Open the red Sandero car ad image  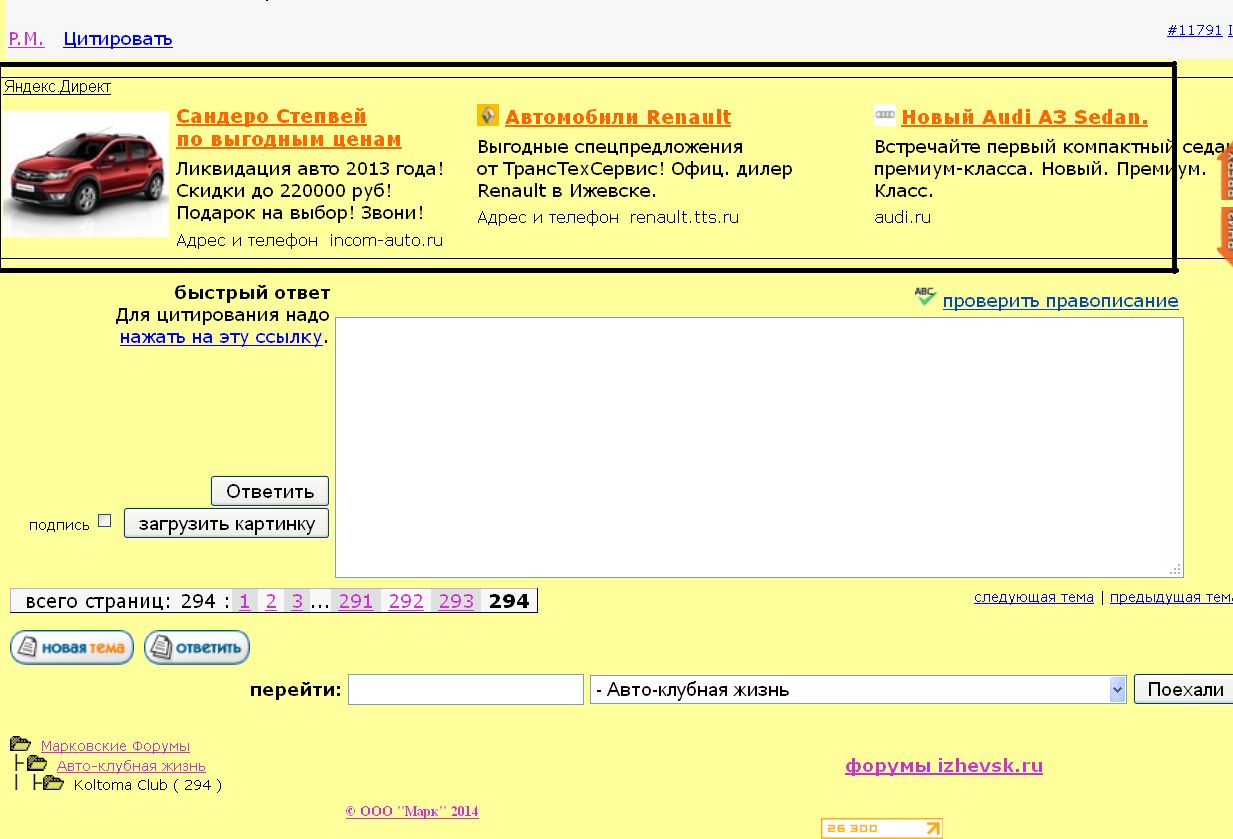tap(86, 174)
